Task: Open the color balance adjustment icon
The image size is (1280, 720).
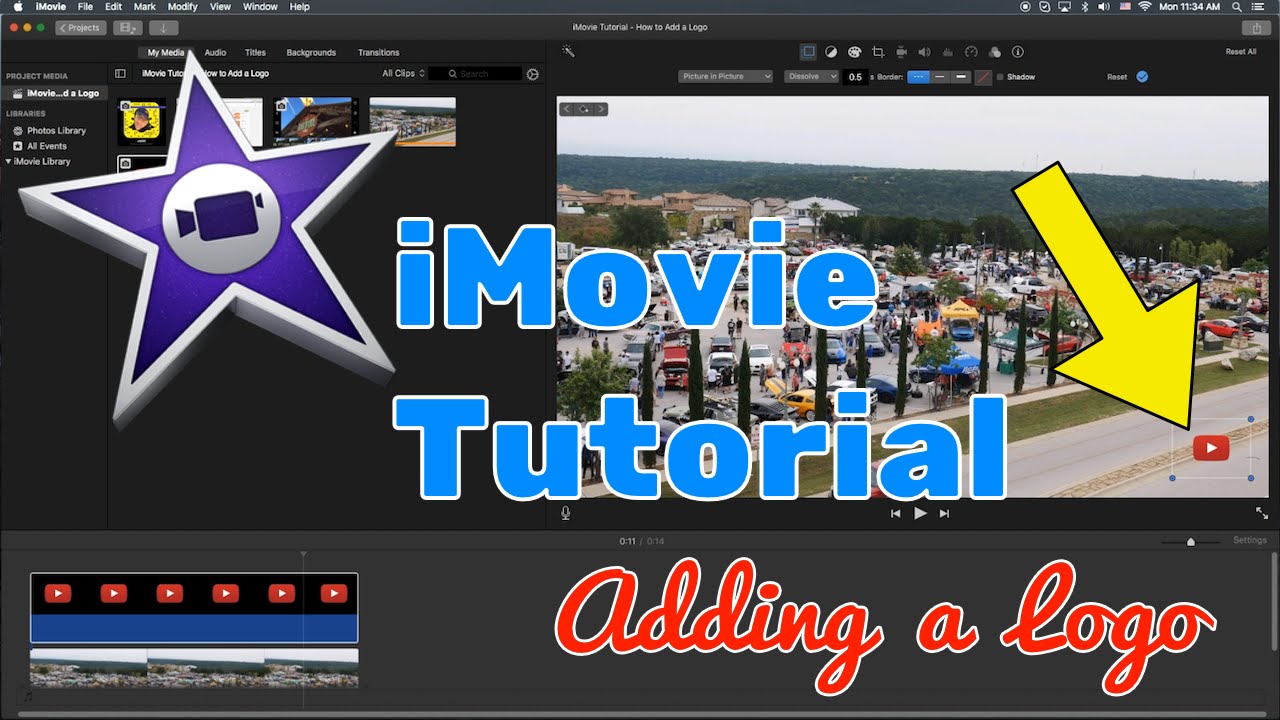Action: 832,52
